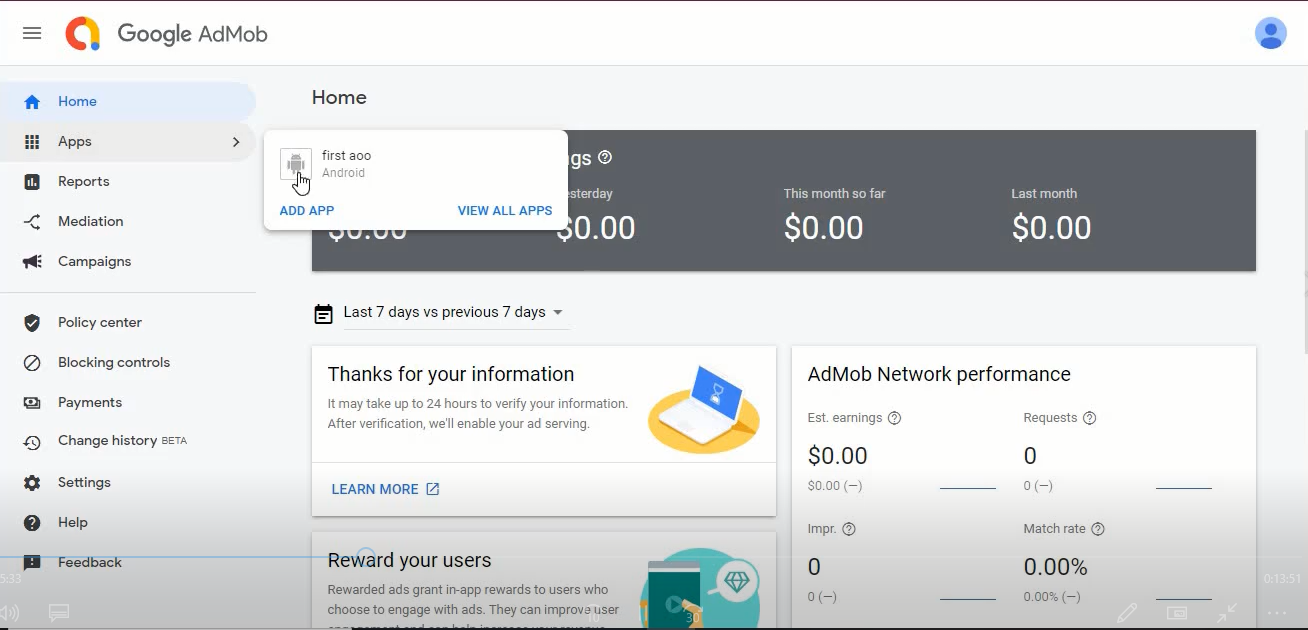Open the navigation hamburger menu
The width and height of the screenshot is (1308, 630).
[31, 32]
